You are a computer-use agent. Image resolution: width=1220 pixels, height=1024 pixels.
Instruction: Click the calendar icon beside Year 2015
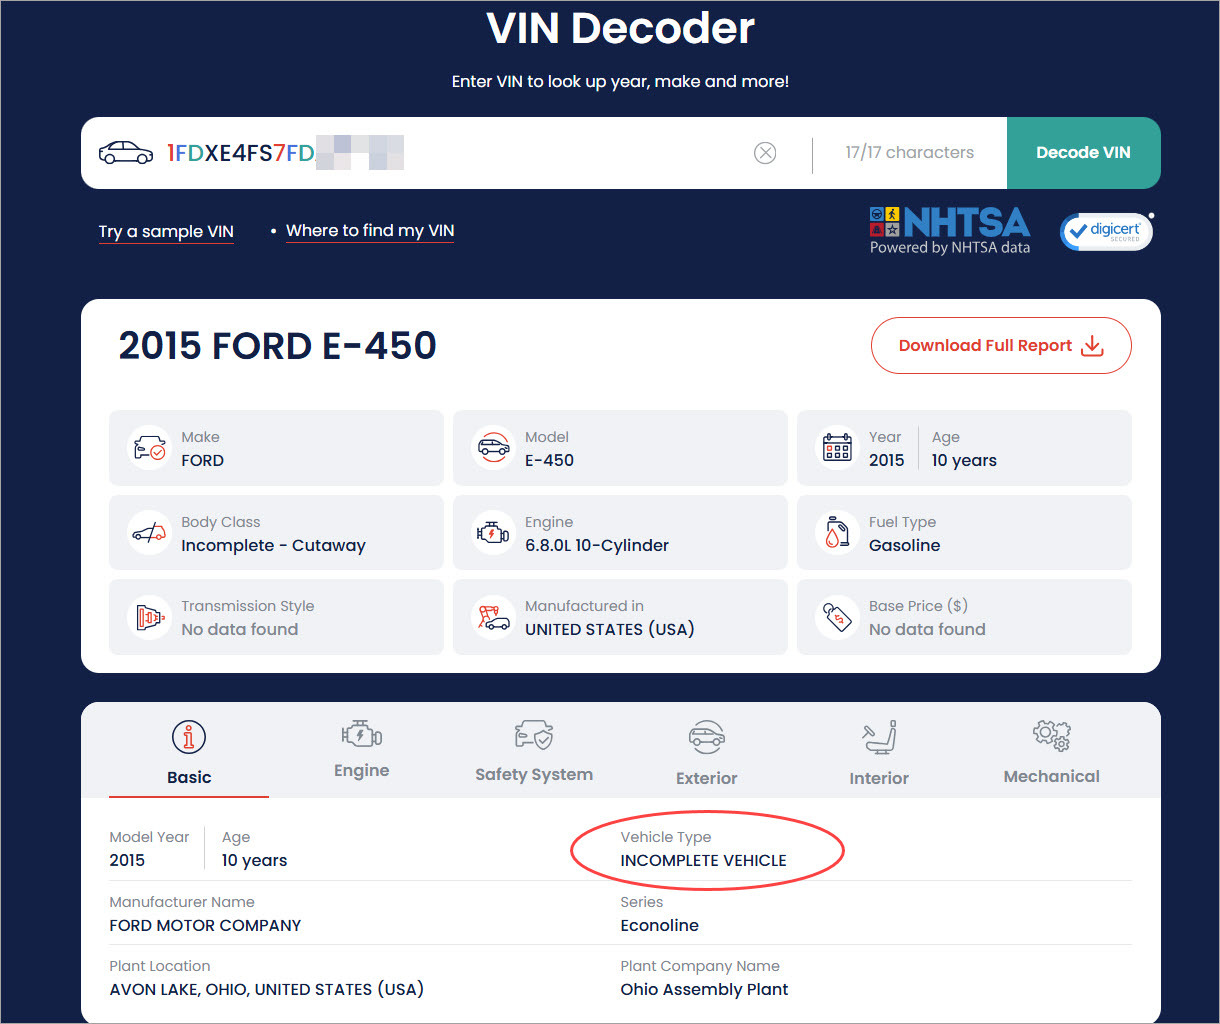coord(837,448)
